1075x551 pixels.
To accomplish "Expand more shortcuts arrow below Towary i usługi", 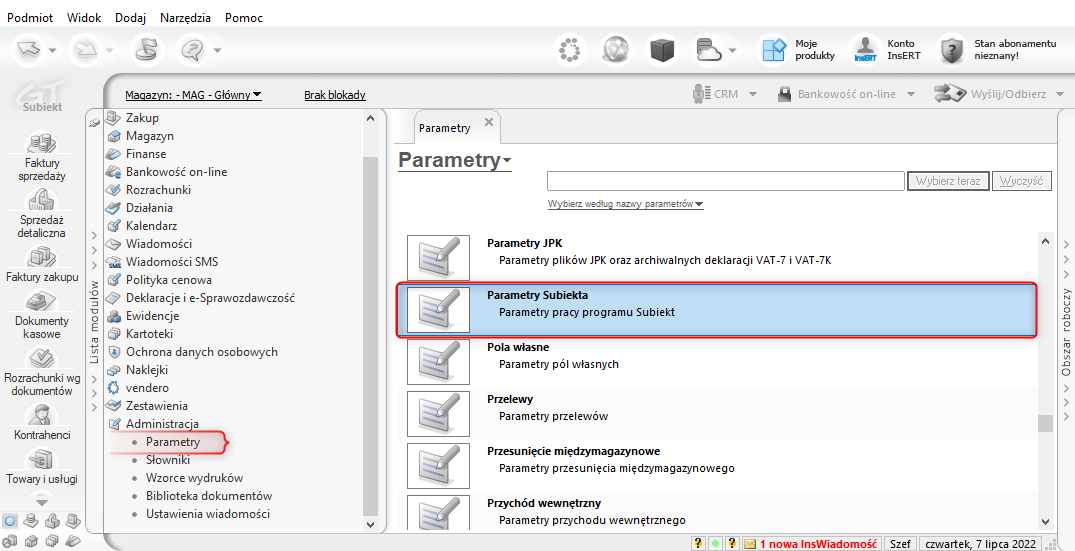I will pyautogui.click(x=42, y=502).
